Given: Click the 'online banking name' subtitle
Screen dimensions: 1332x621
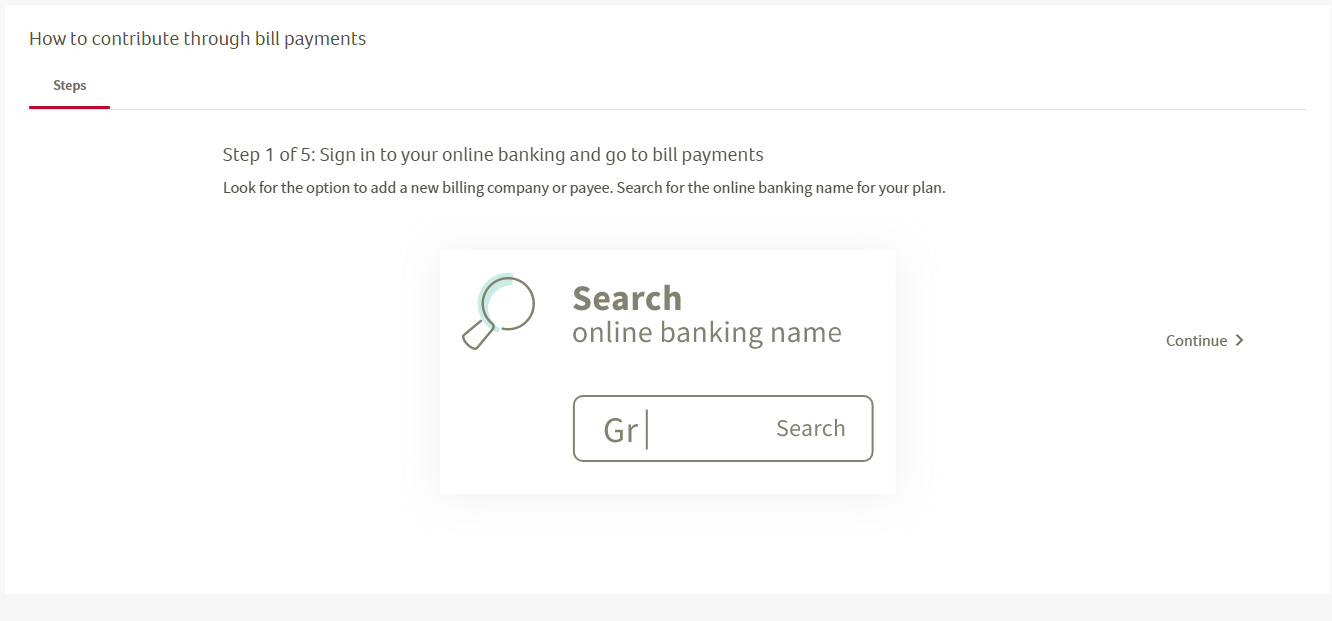Looking at the screenshot, I should (707, 333).
